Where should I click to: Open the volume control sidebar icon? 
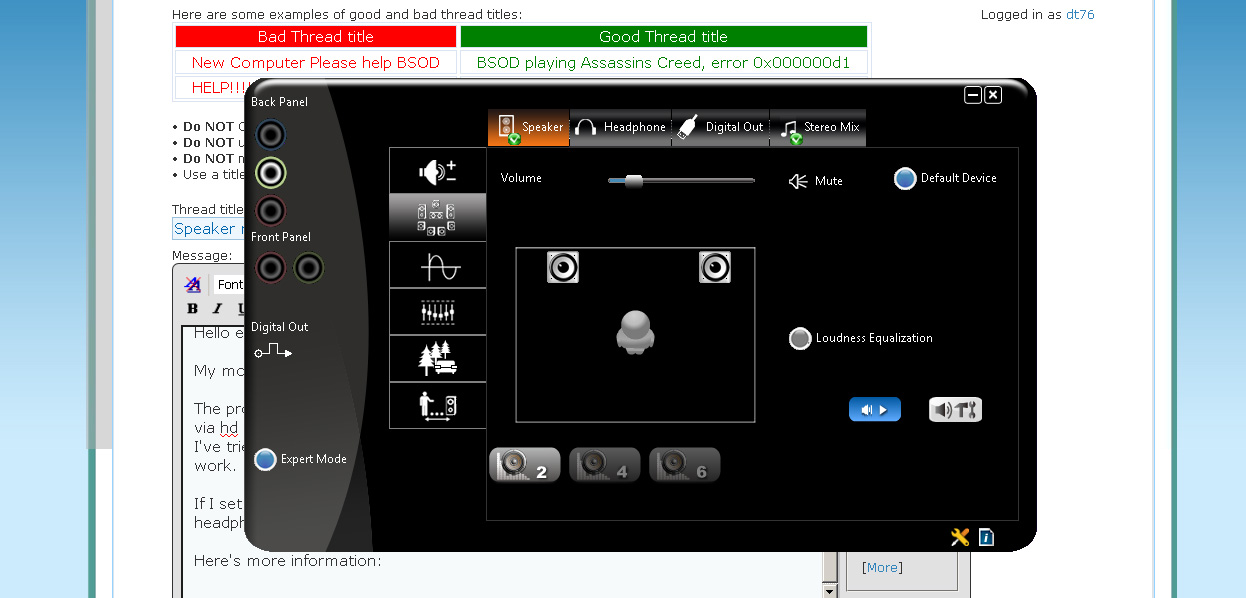(437, 171)
